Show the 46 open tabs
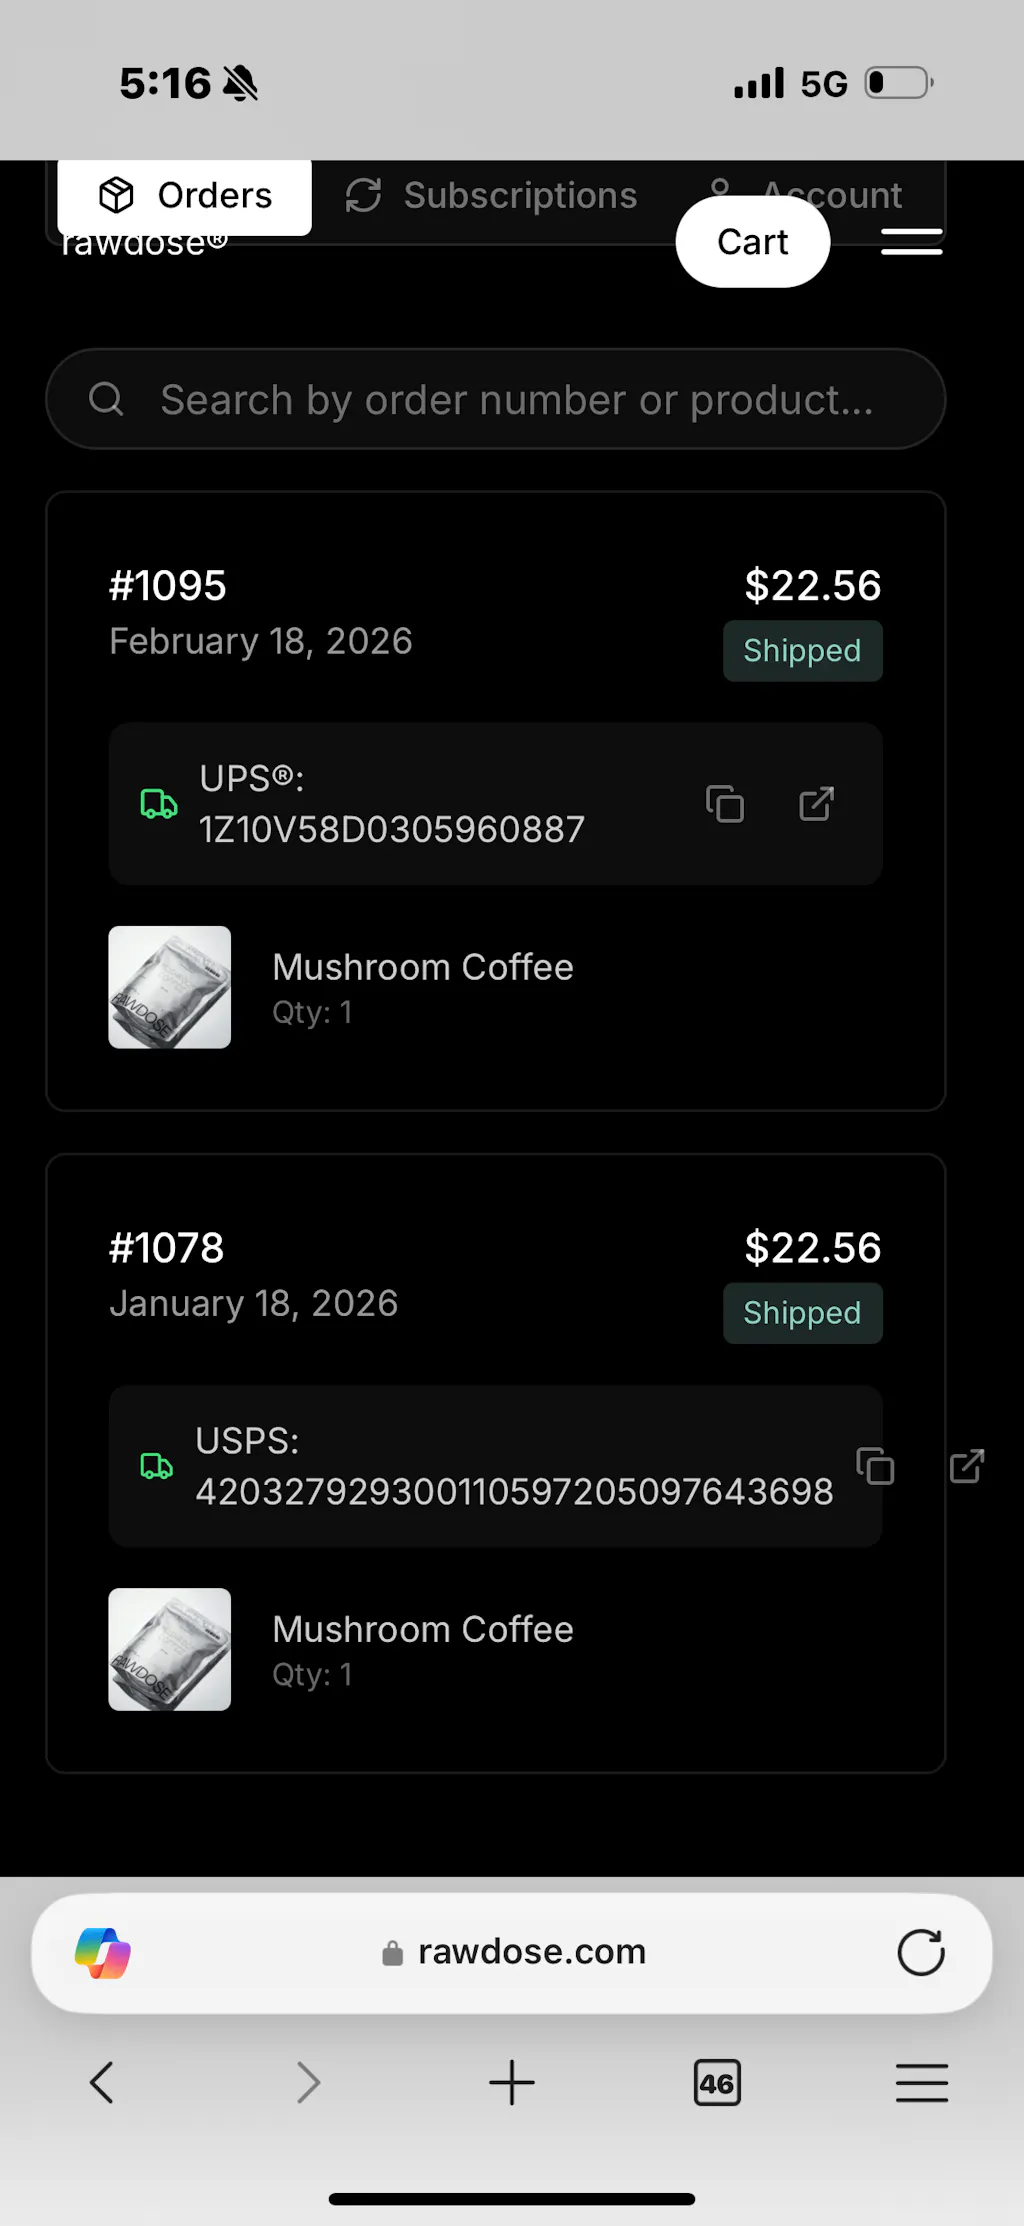The height and width of the screenshot is (2226, 1024). coord(717,2083)
